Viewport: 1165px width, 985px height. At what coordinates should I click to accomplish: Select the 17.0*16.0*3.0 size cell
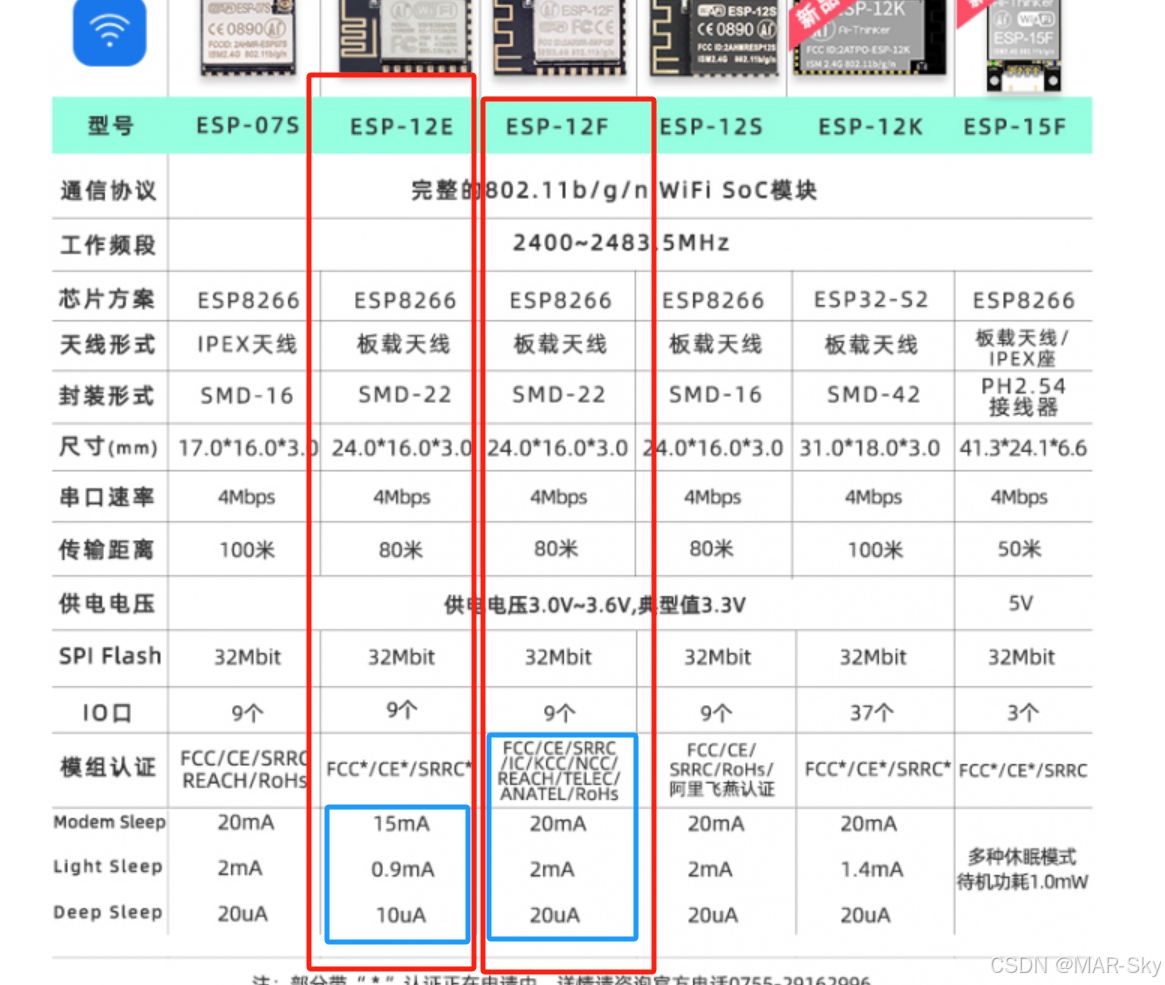point(248,449)
